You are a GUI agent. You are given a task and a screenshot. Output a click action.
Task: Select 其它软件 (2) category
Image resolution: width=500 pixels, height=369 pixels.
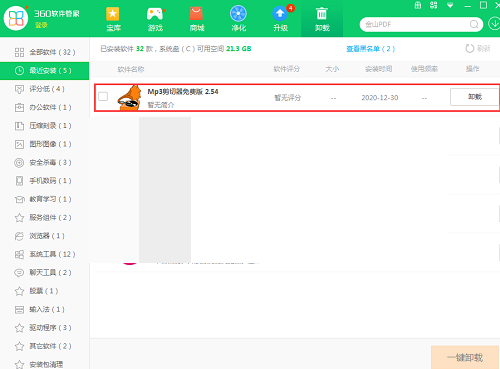point(44,346)
